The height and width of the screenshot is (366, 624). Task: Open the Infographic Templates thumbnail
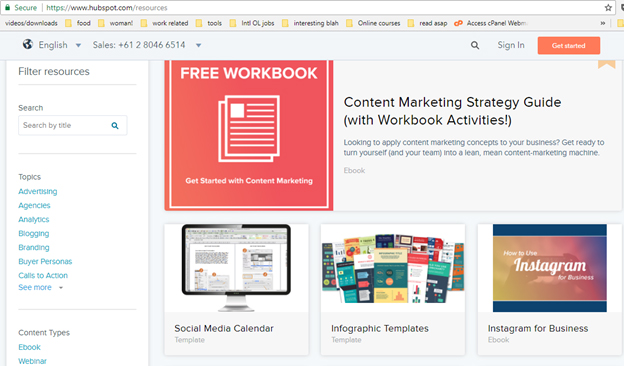tap(393, 268)
